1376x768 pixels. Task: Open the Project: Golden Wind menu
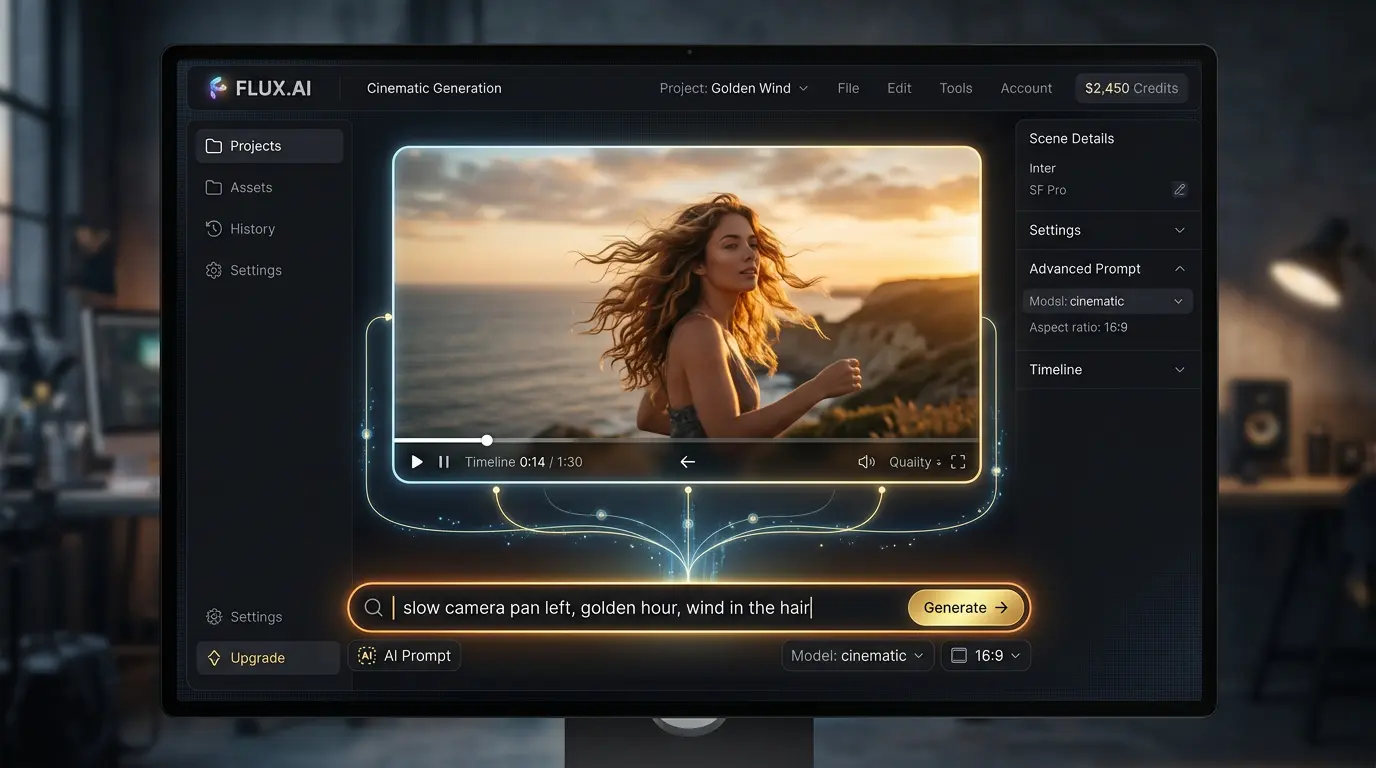point(735,88)
